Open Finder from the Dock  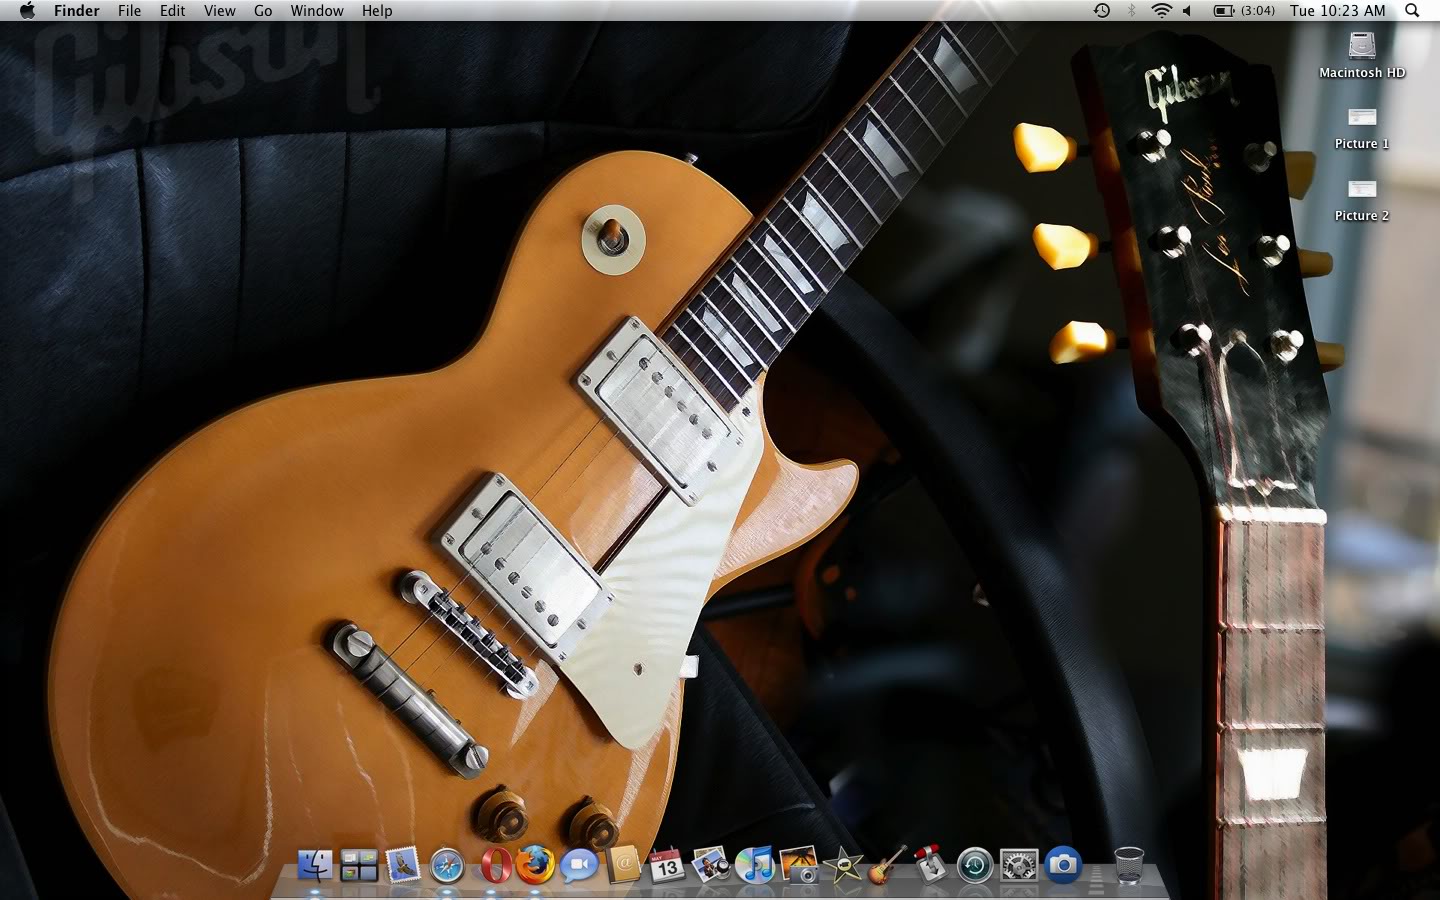315,864
